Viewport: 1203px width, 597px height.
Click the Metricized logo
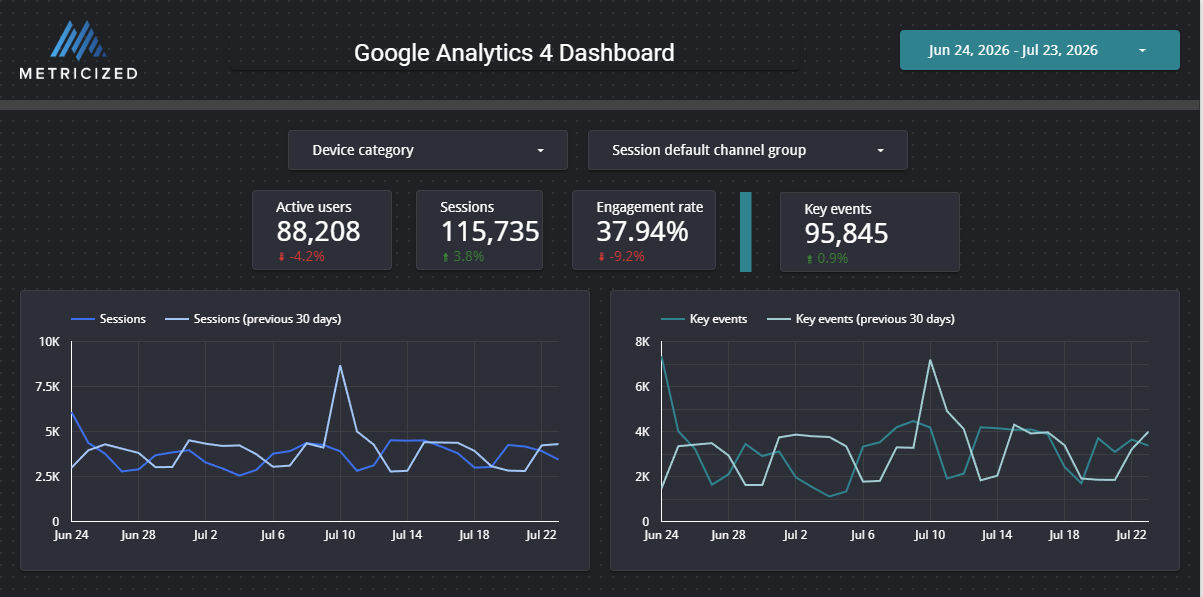[x=78, y=50]
